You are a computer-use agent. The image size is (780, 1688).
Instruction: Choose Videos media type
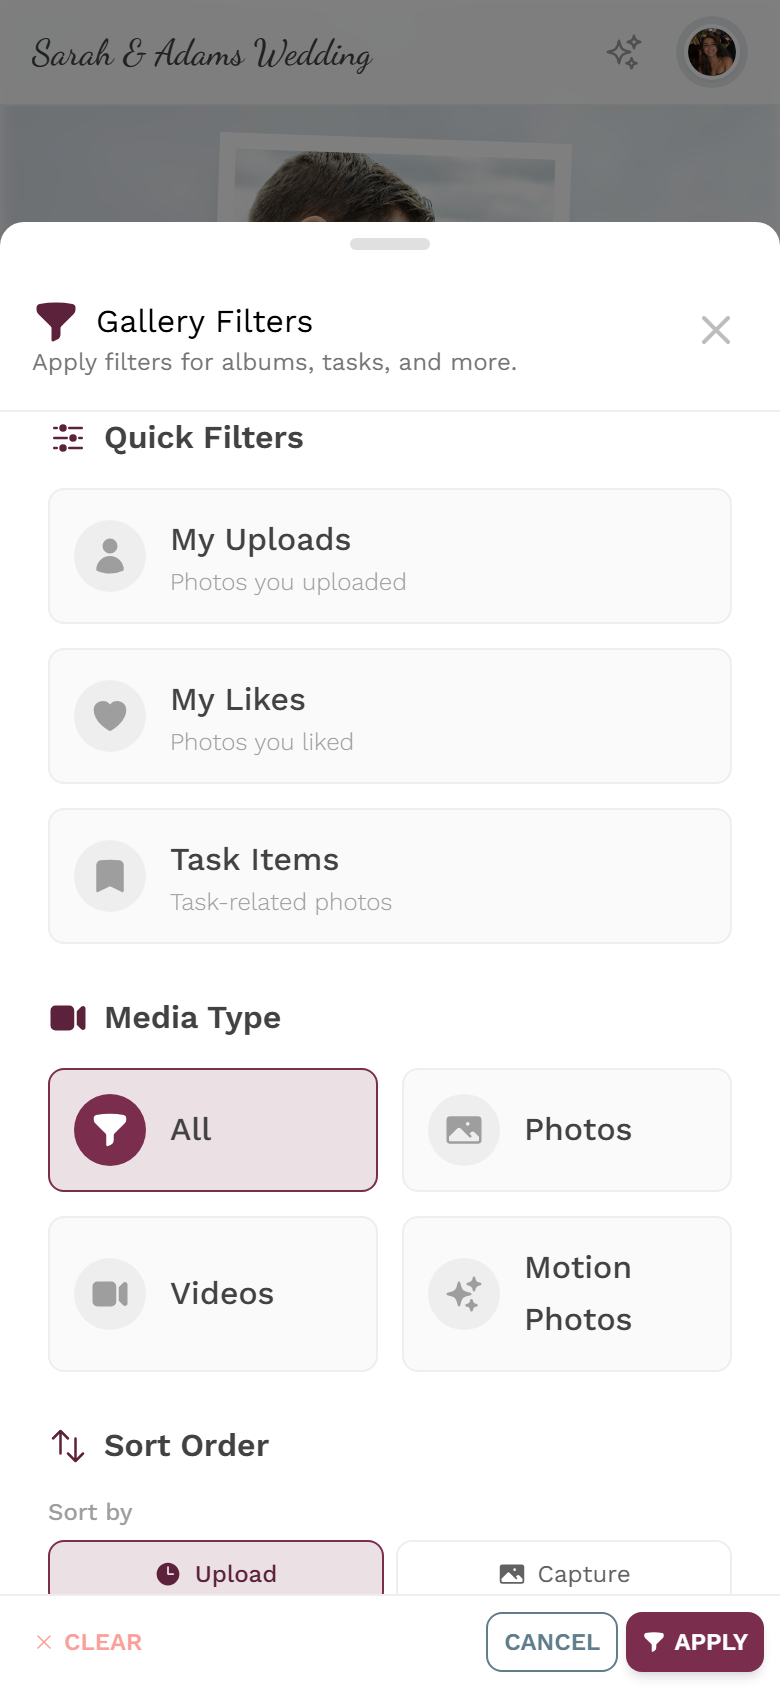(x=213, y=1294)
